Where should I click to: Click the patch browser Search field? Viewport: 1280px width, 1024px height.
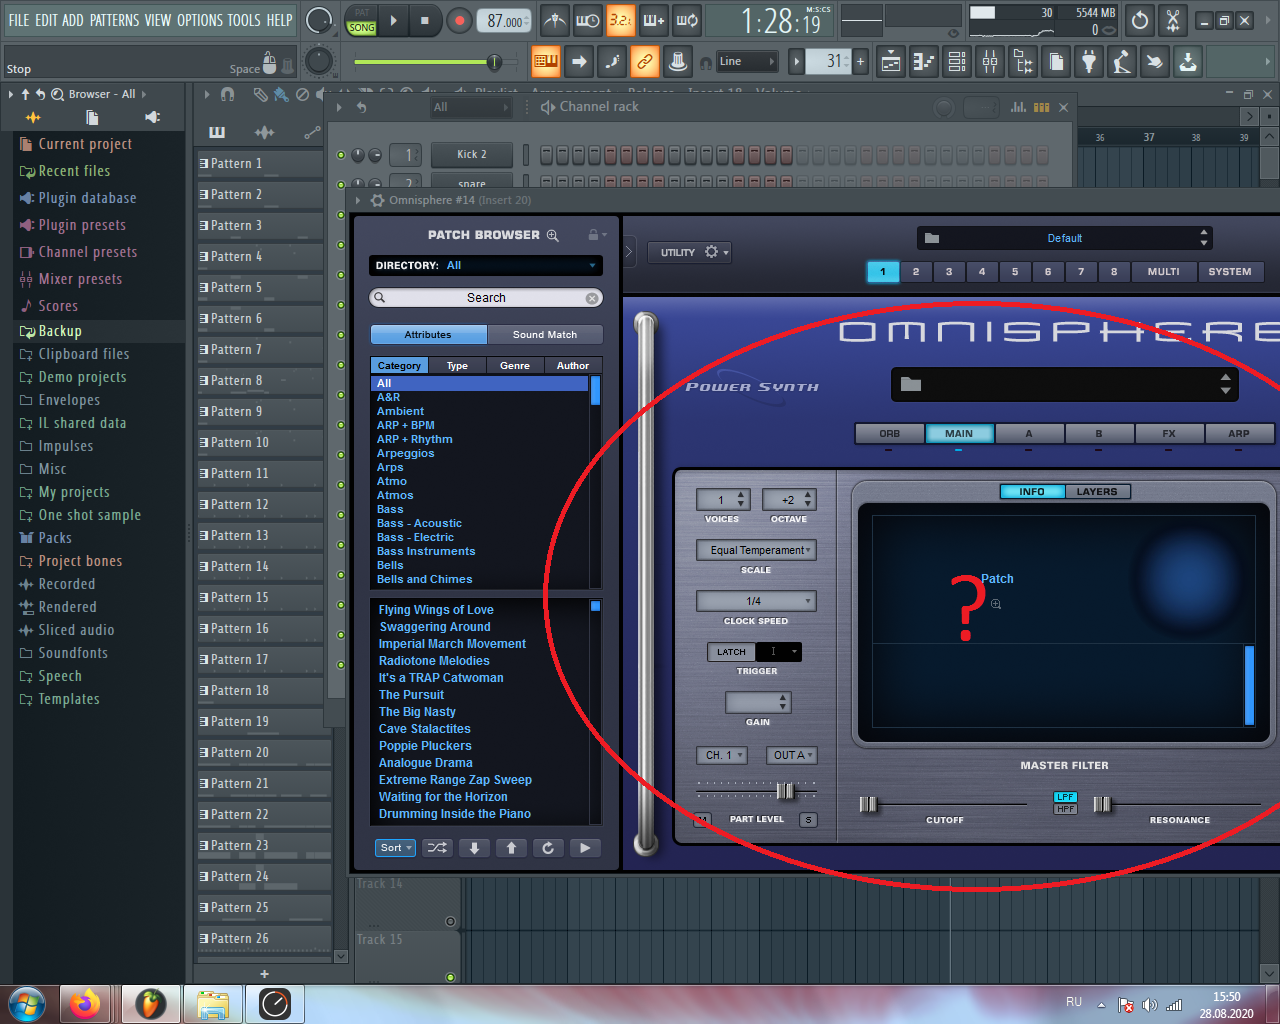coord(486,298)
